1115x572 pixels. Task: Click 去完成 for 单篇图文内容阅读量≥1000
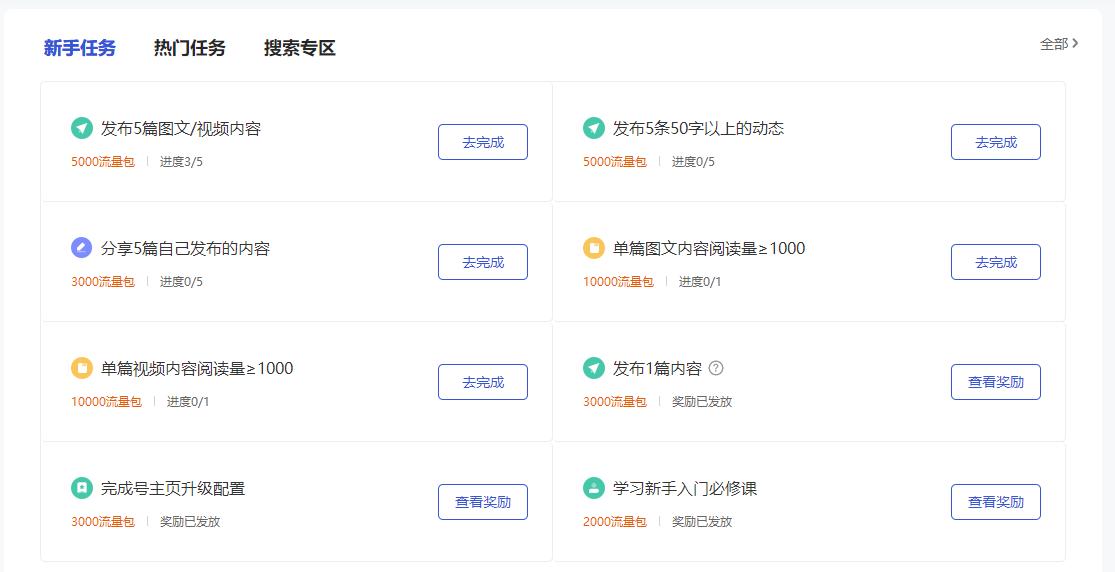tap(996, 262)
